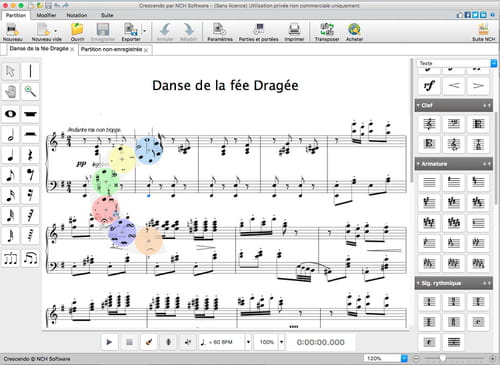Open the Danse de la fée Dragée tab
The image size is (500, 365).
pos(39,49)
